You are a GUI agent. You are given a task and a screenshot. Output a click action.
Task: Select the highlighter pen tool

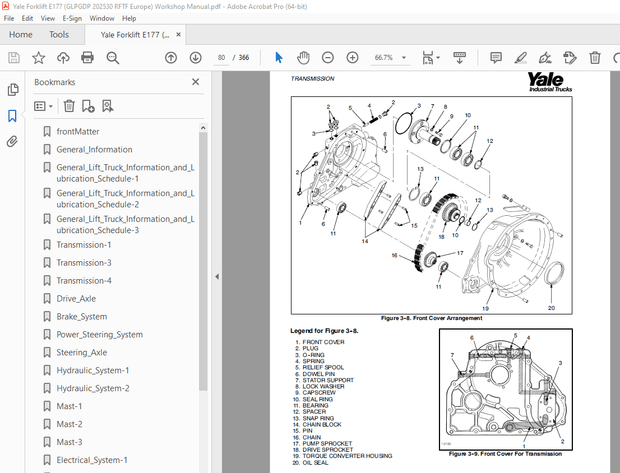point(520,58)
